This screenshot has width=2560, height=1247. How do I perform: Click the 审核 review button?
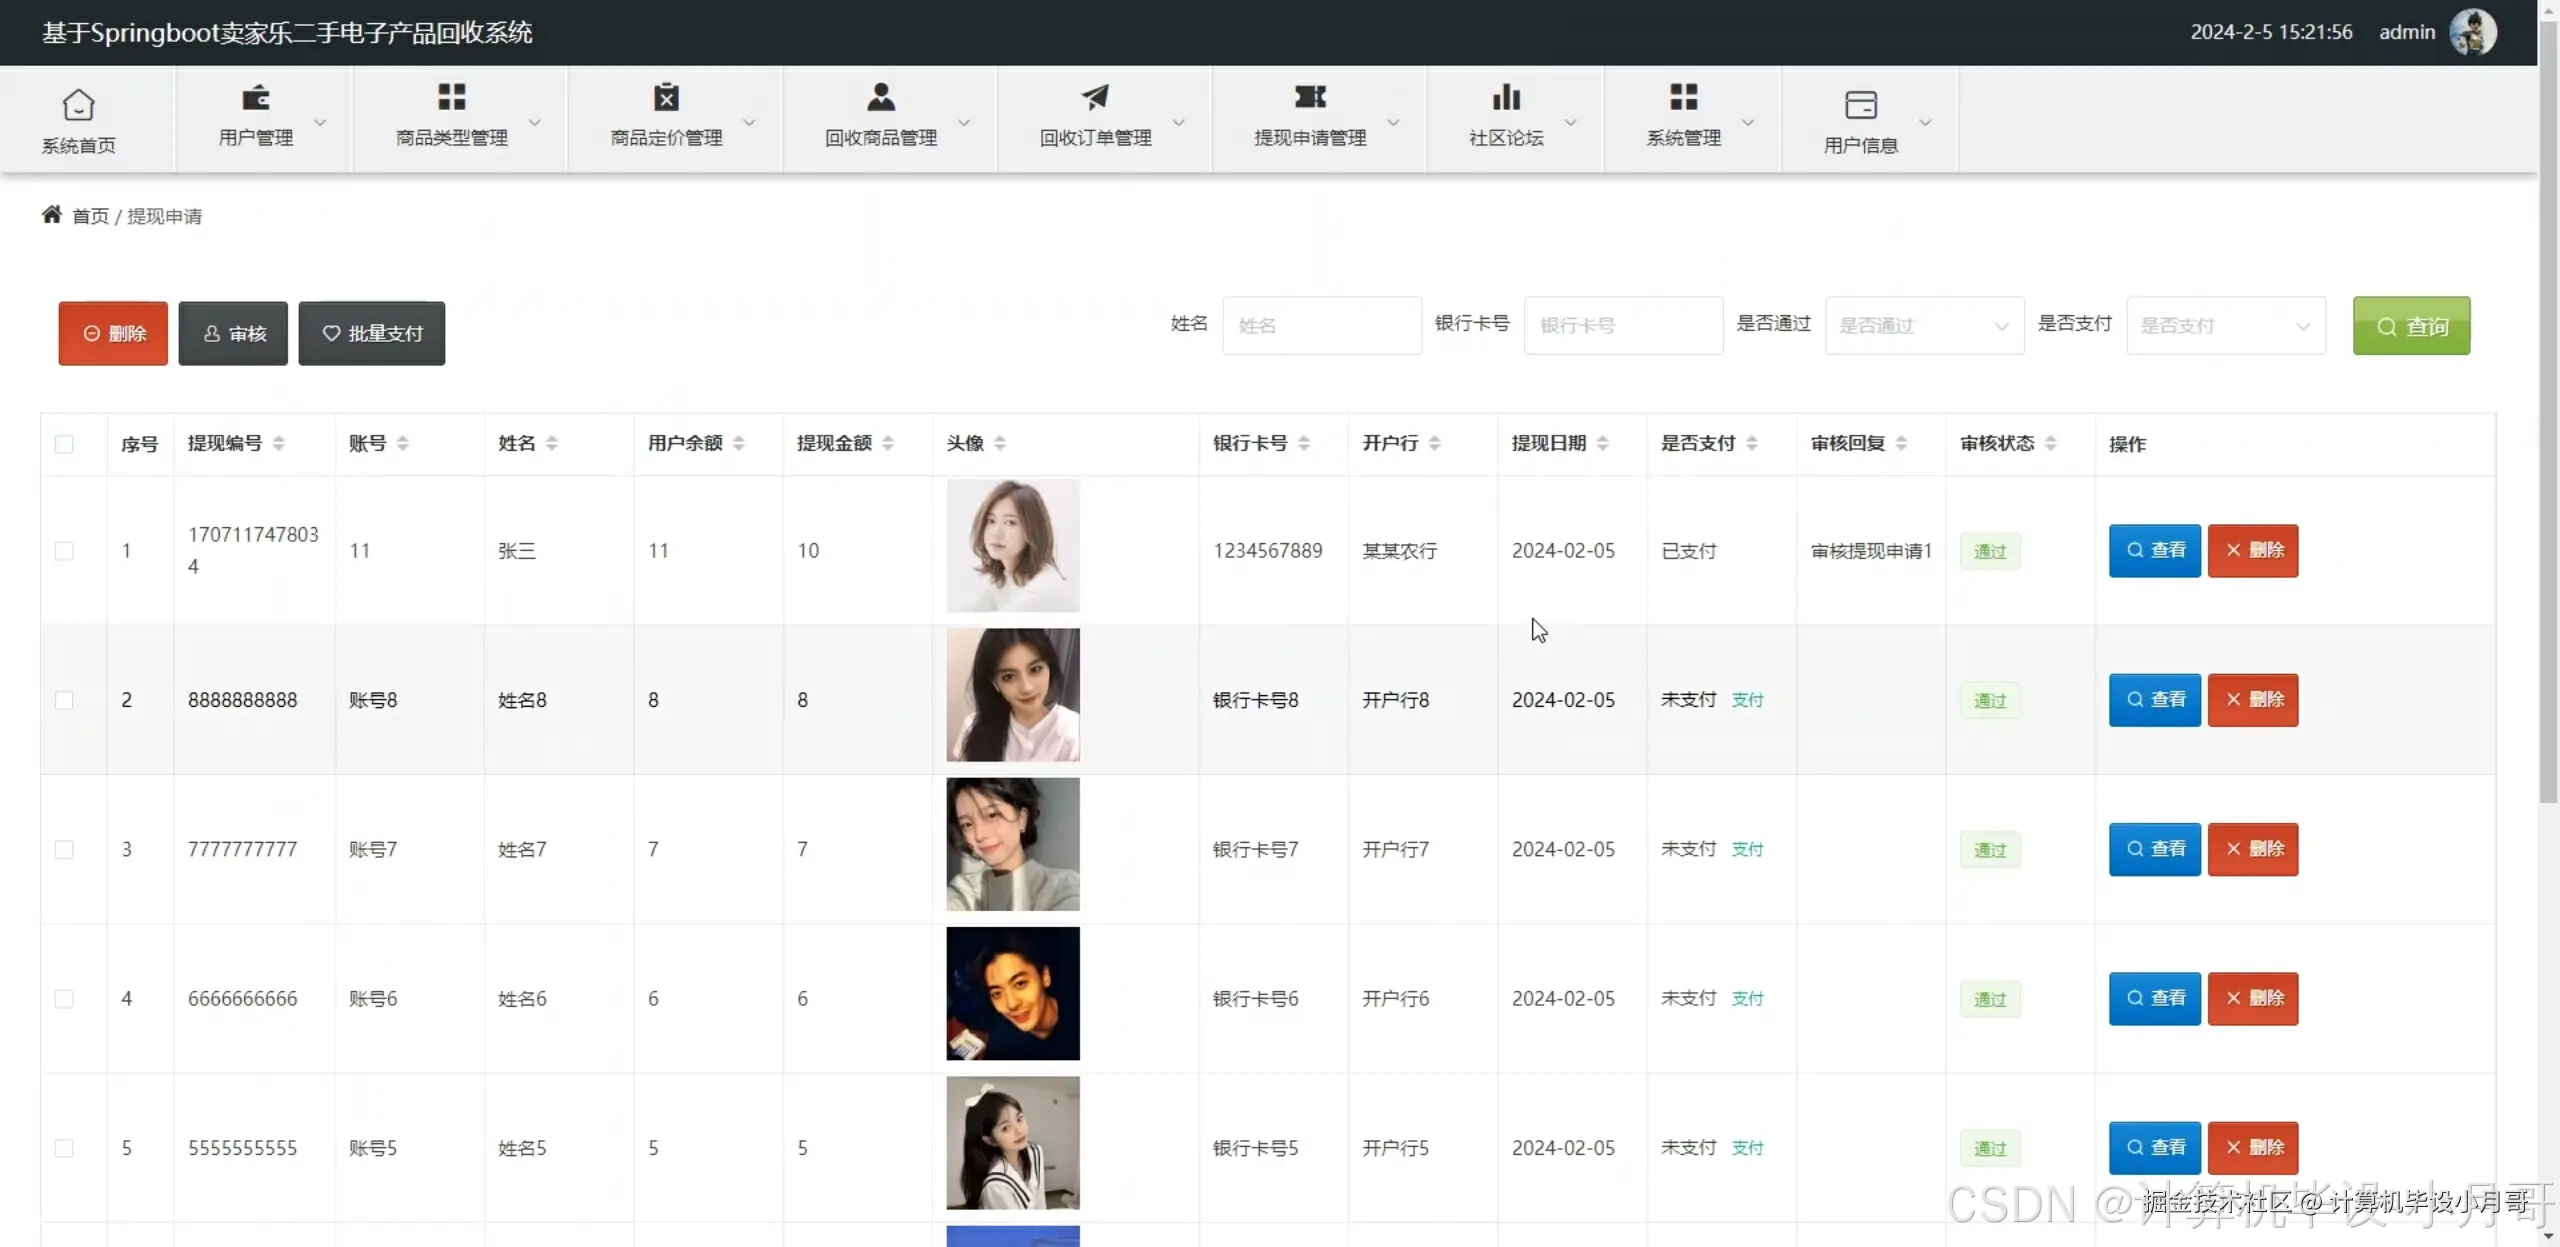[233, 333]
